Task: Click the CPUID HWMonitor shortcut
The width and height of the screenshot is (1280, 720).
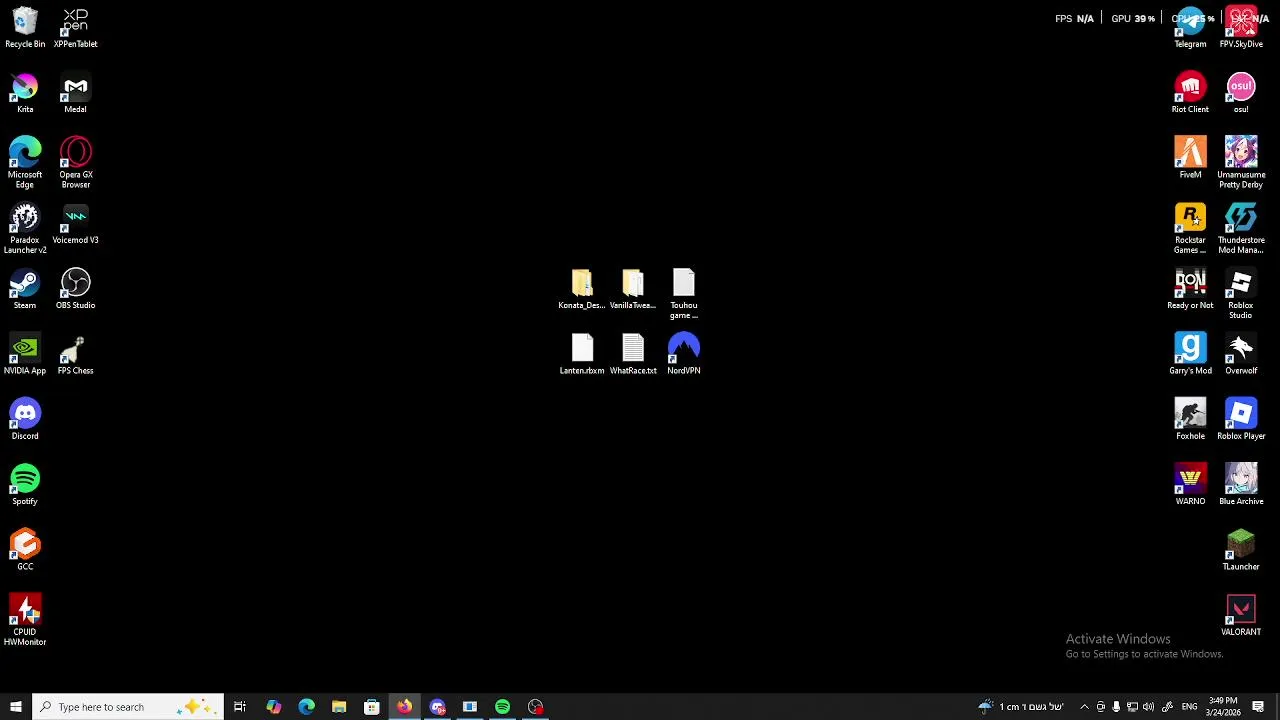Action: 25,620
